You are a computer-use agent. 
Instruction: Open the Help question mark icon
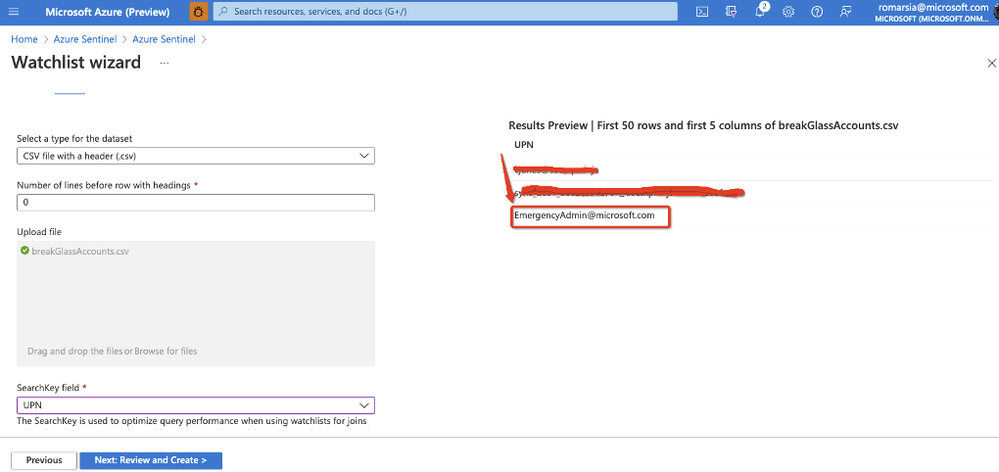pyautogui.click(x=817, y=11)
